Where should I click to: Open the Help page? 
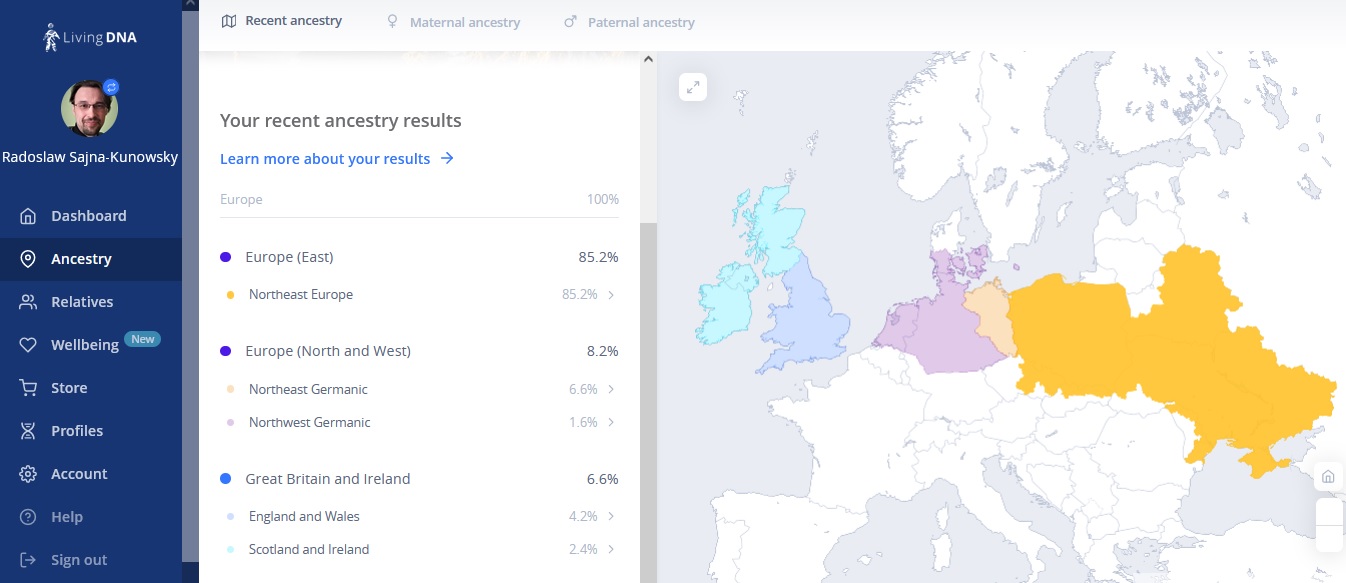pos(66,517)
